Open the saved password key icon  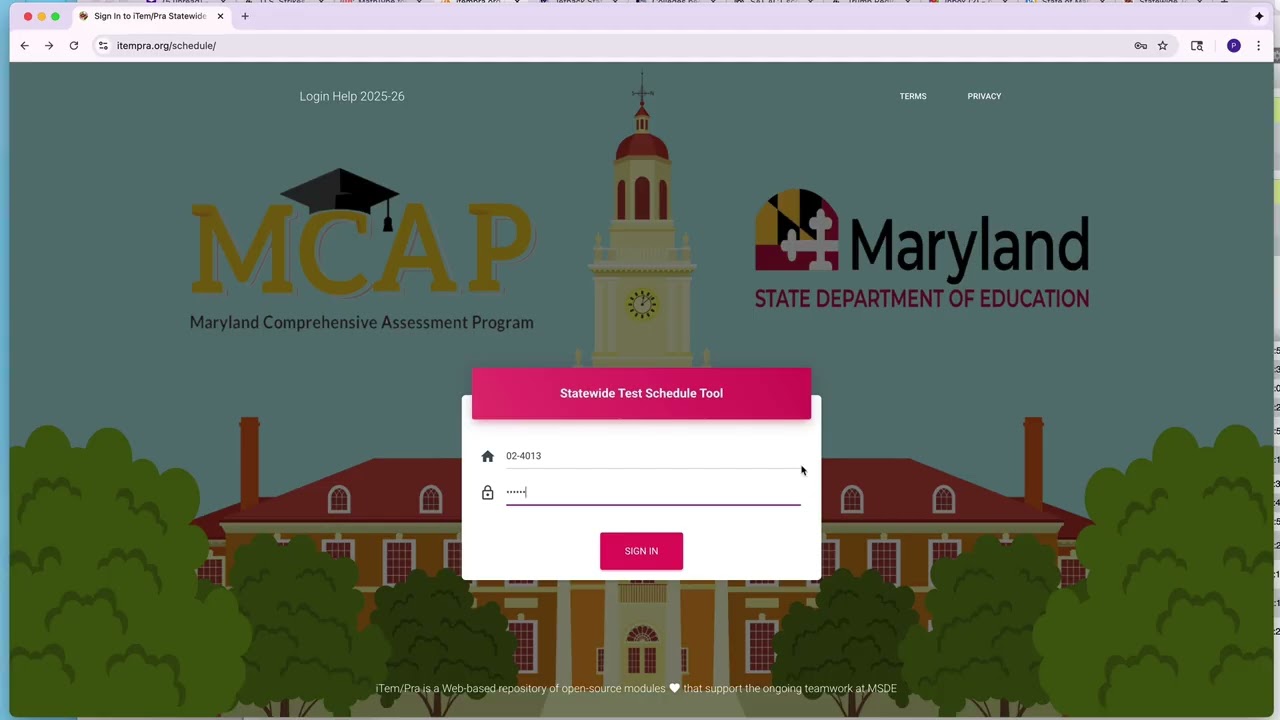point(1141,45)
